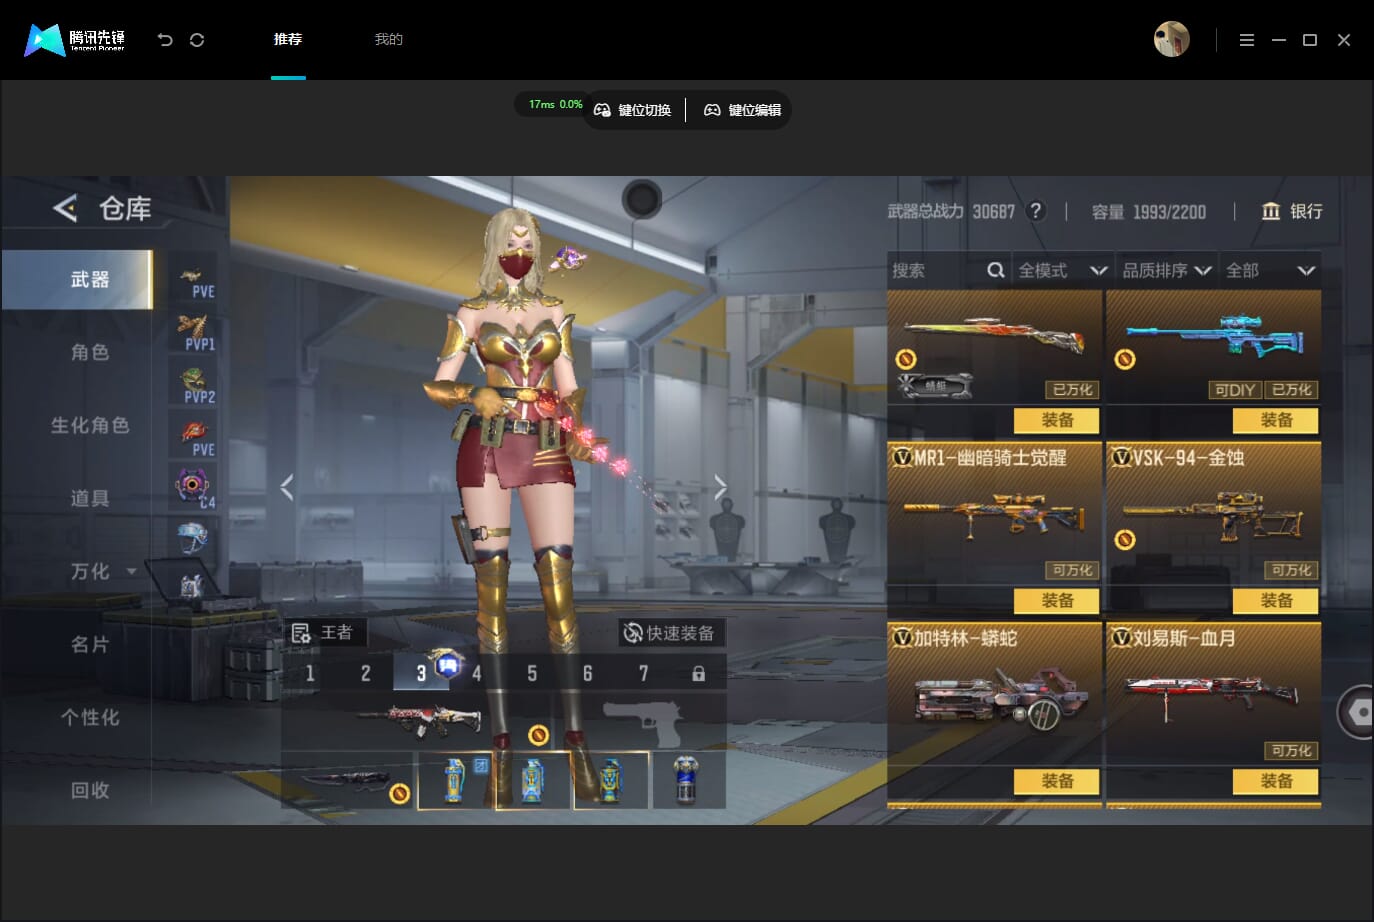The width and height of the screenshot is (1374, 922).
Task: Open the hamburger menu icon
Action: point(1246,40)
